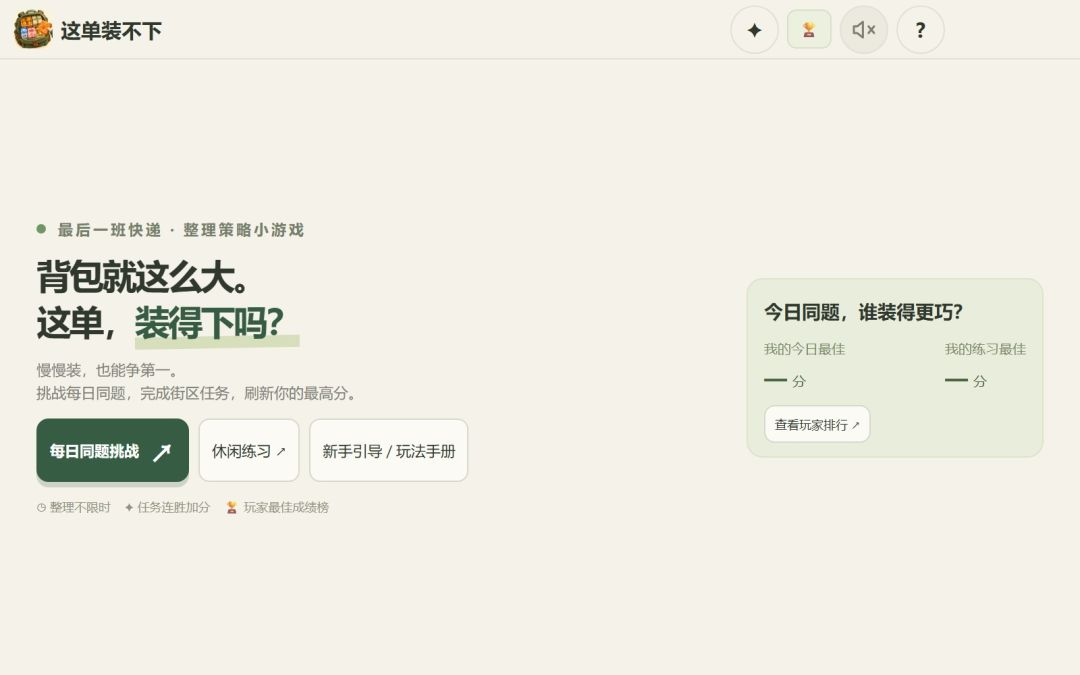
Task: Click the 我的今日最佳 score label
Action: [804, 349]
